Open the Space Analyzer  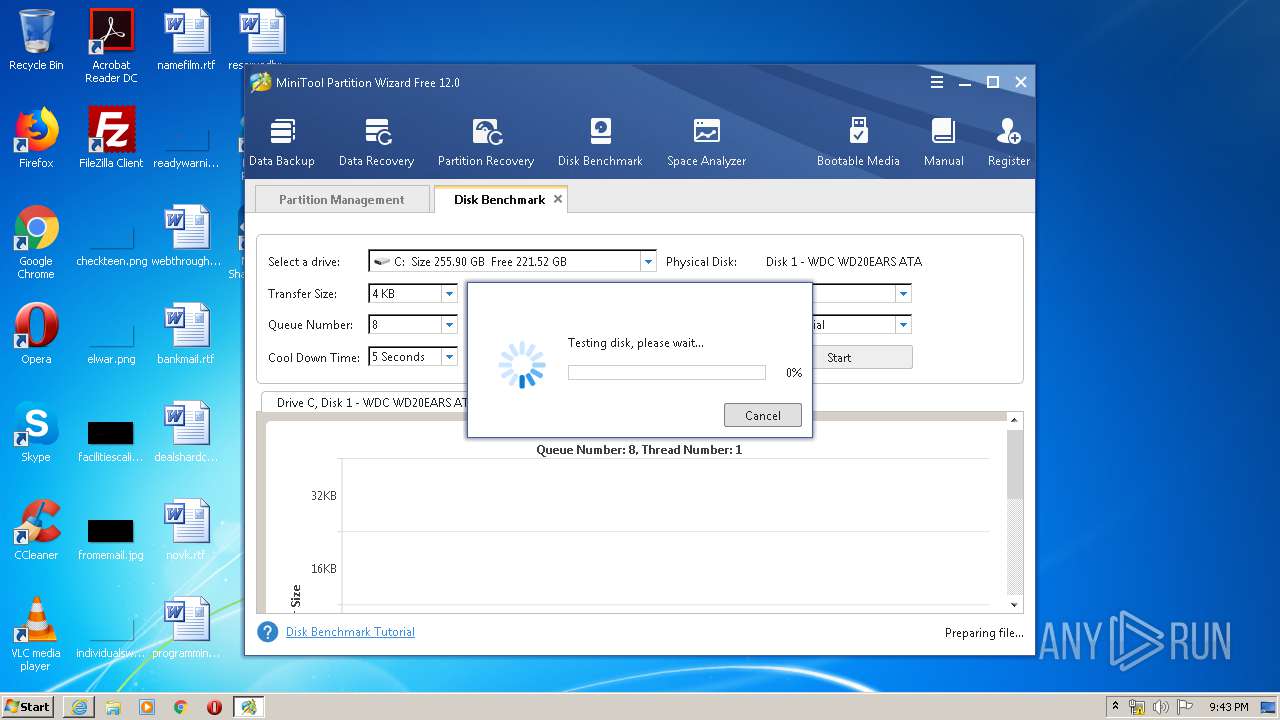point(706,142)
